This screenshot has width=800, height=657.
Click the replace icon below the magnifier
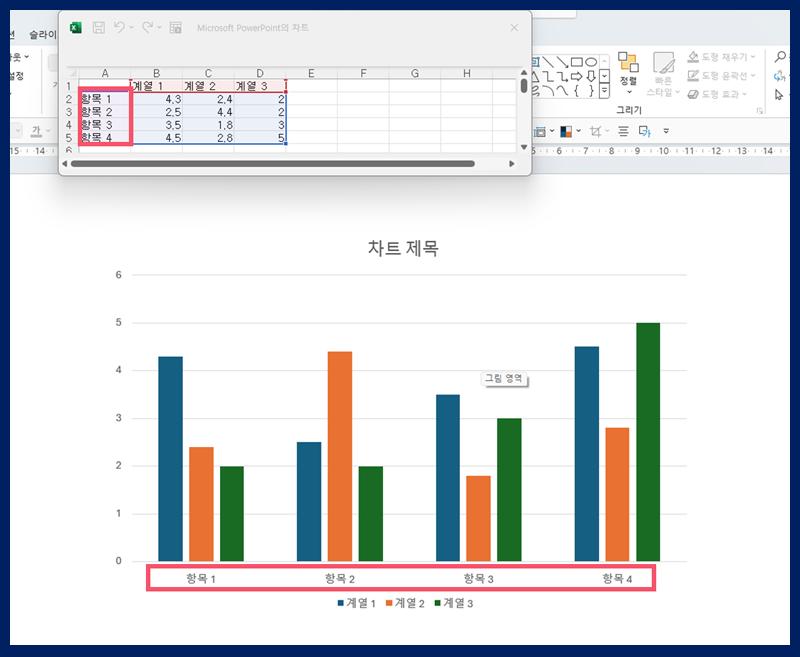[x=779, y=76]
